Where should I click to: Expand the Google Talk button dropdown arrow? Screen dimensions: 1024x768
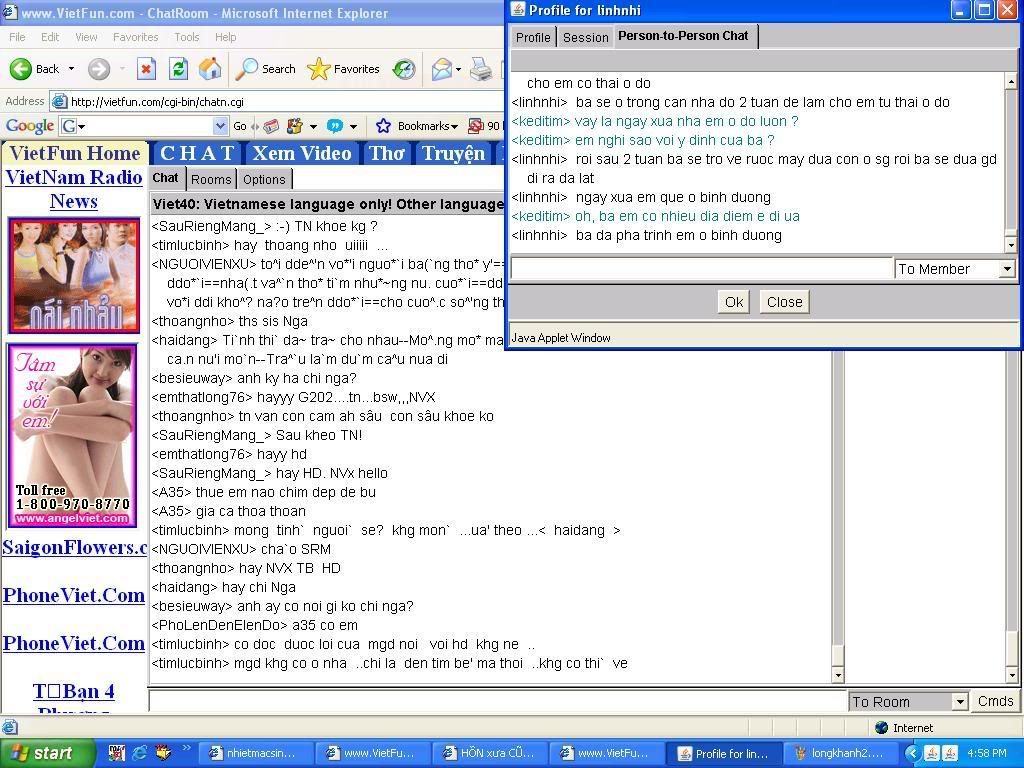tap(353, 126)
